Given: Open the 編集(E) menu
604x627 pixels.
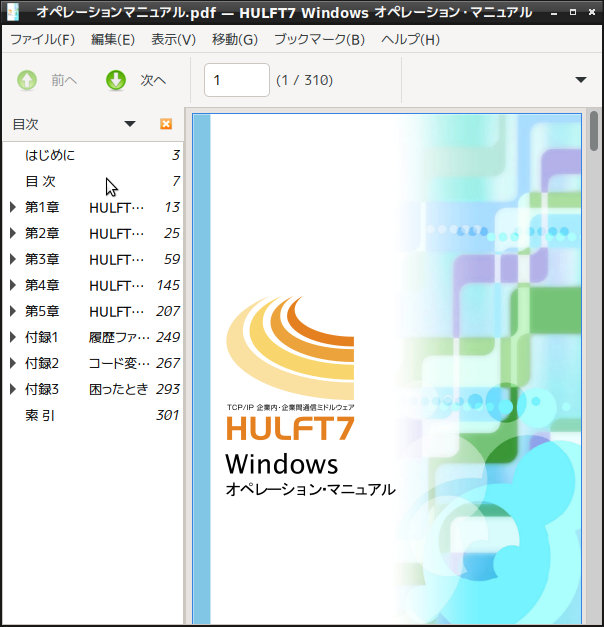Looking at the screenshot, I should (113, 40).
